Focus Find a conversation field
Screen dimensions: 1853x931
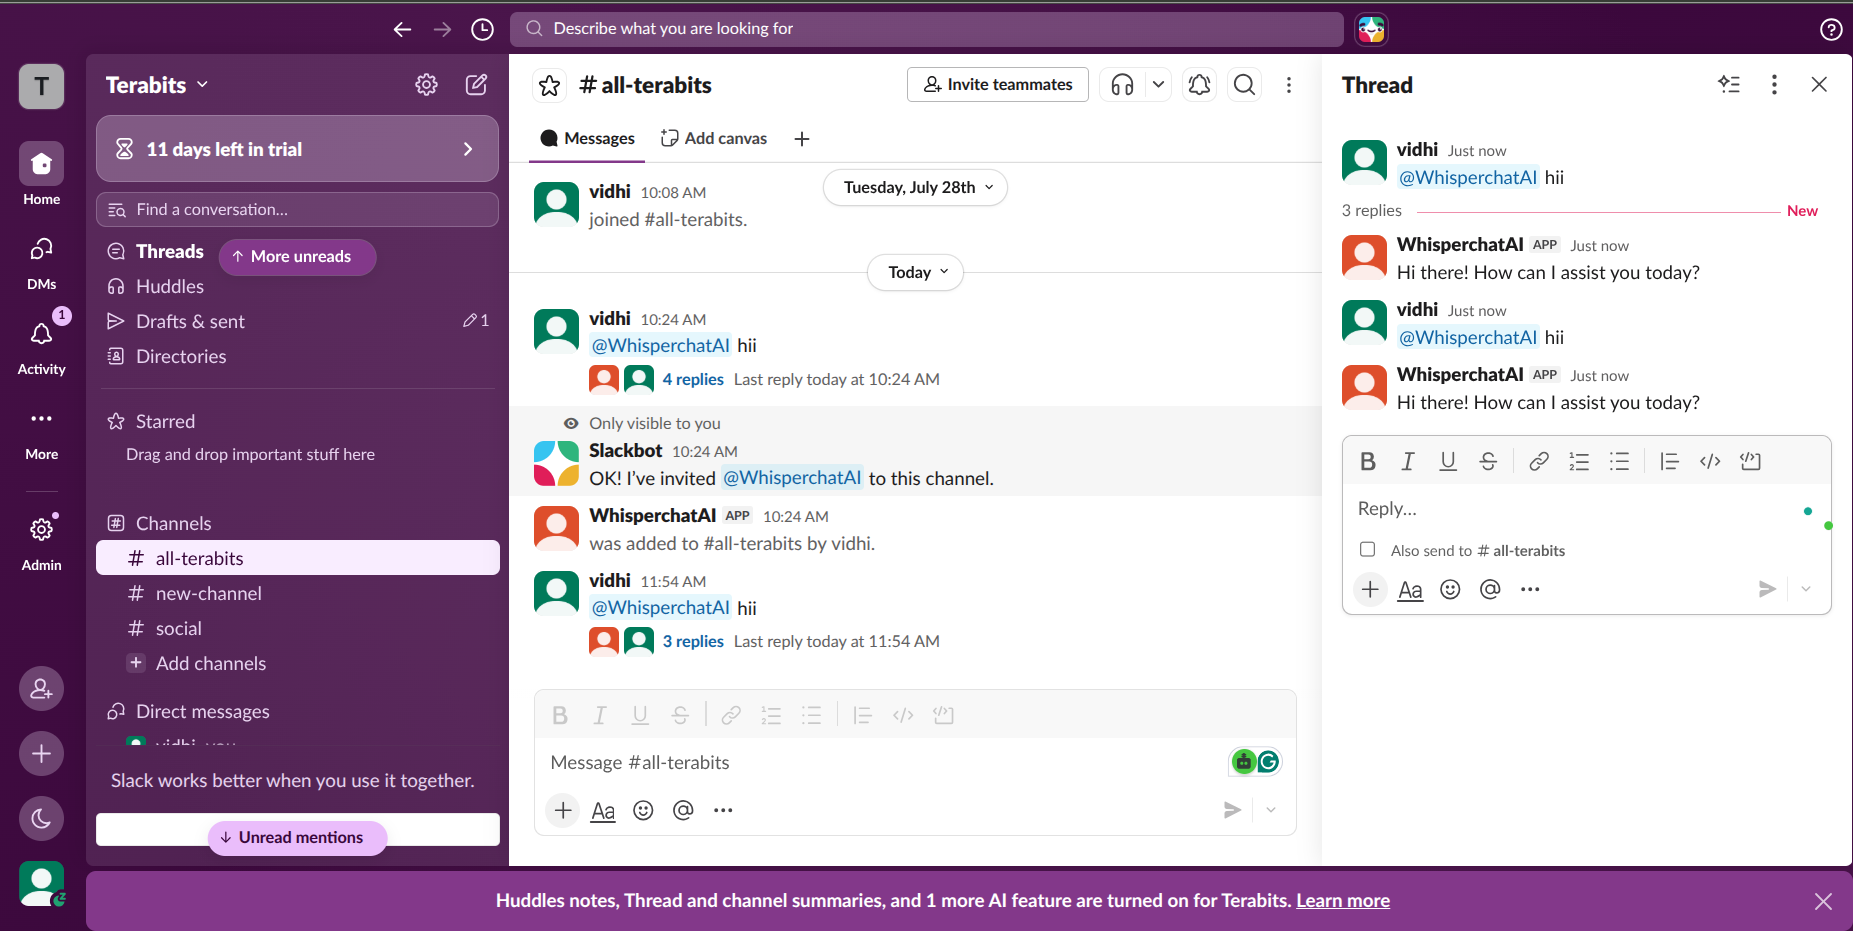click(x=297, y=209)
